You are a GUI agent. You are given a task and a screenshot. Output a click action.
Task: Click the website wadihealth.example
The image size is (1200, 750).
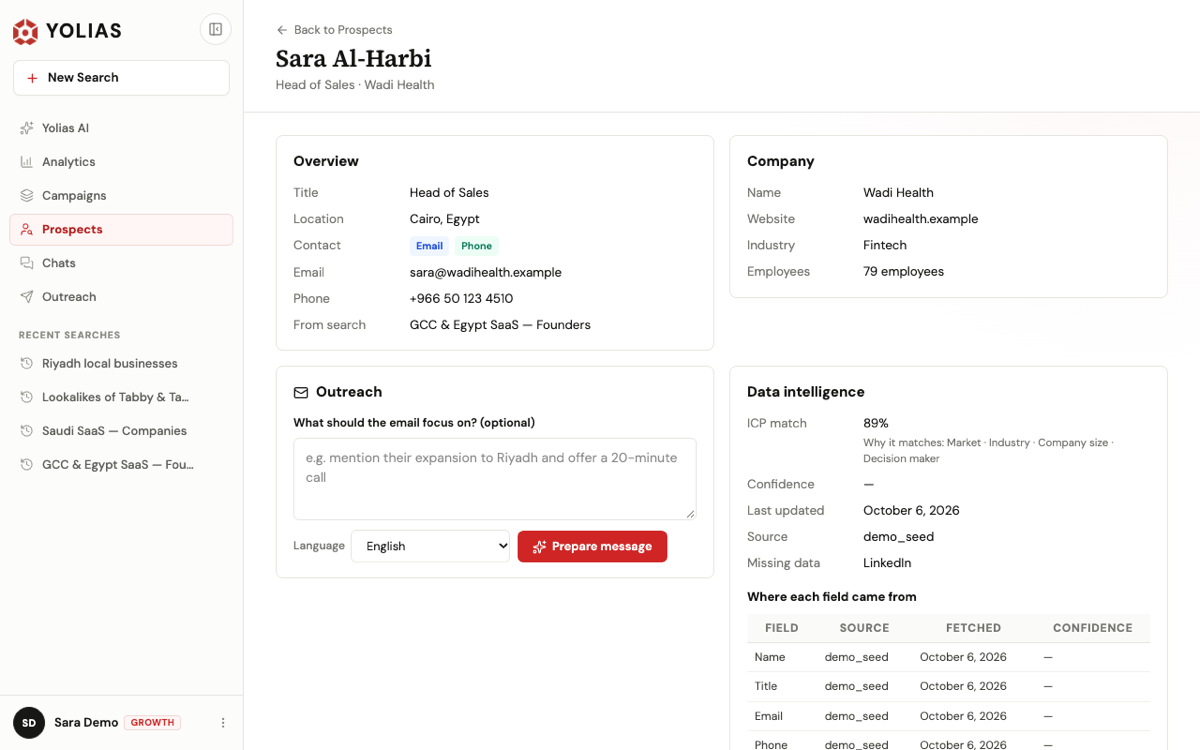coord(921,219)
